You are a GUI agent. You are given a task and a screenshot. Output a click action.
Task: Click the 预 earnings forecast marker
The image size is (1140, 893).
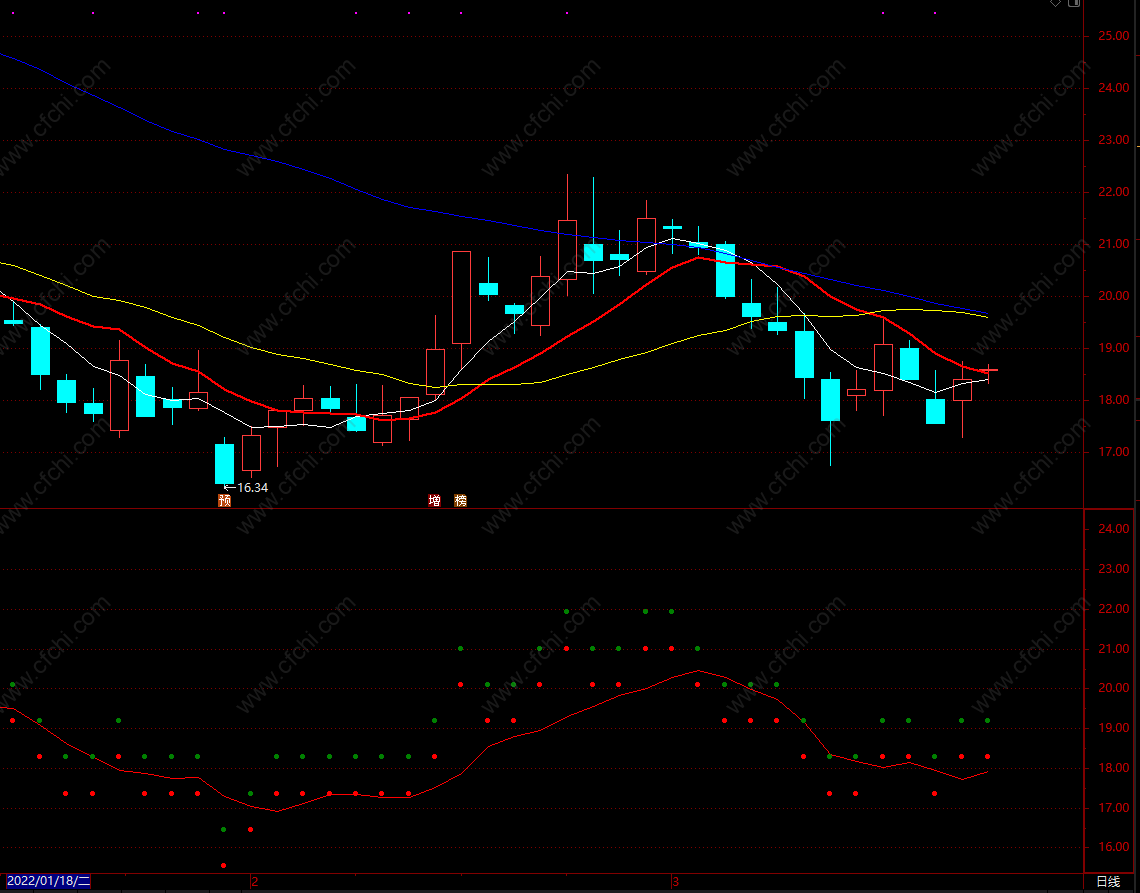coord(225,500)
